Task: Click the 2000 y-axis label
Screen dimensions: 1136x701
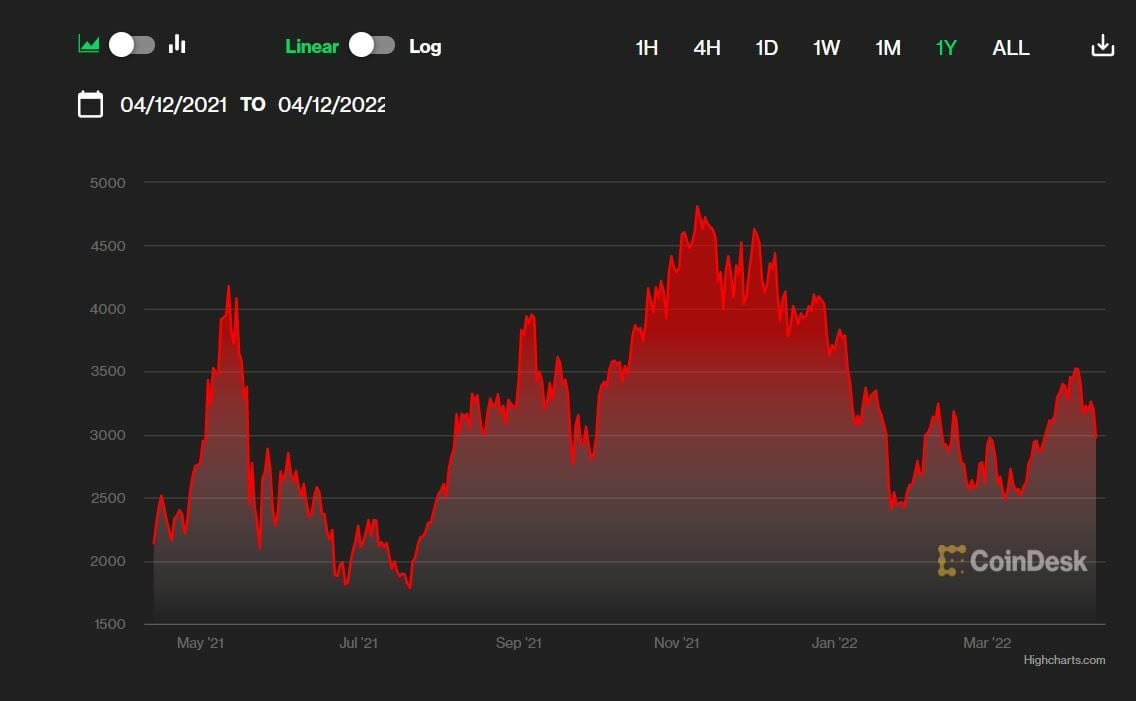Action: point(107,561)
